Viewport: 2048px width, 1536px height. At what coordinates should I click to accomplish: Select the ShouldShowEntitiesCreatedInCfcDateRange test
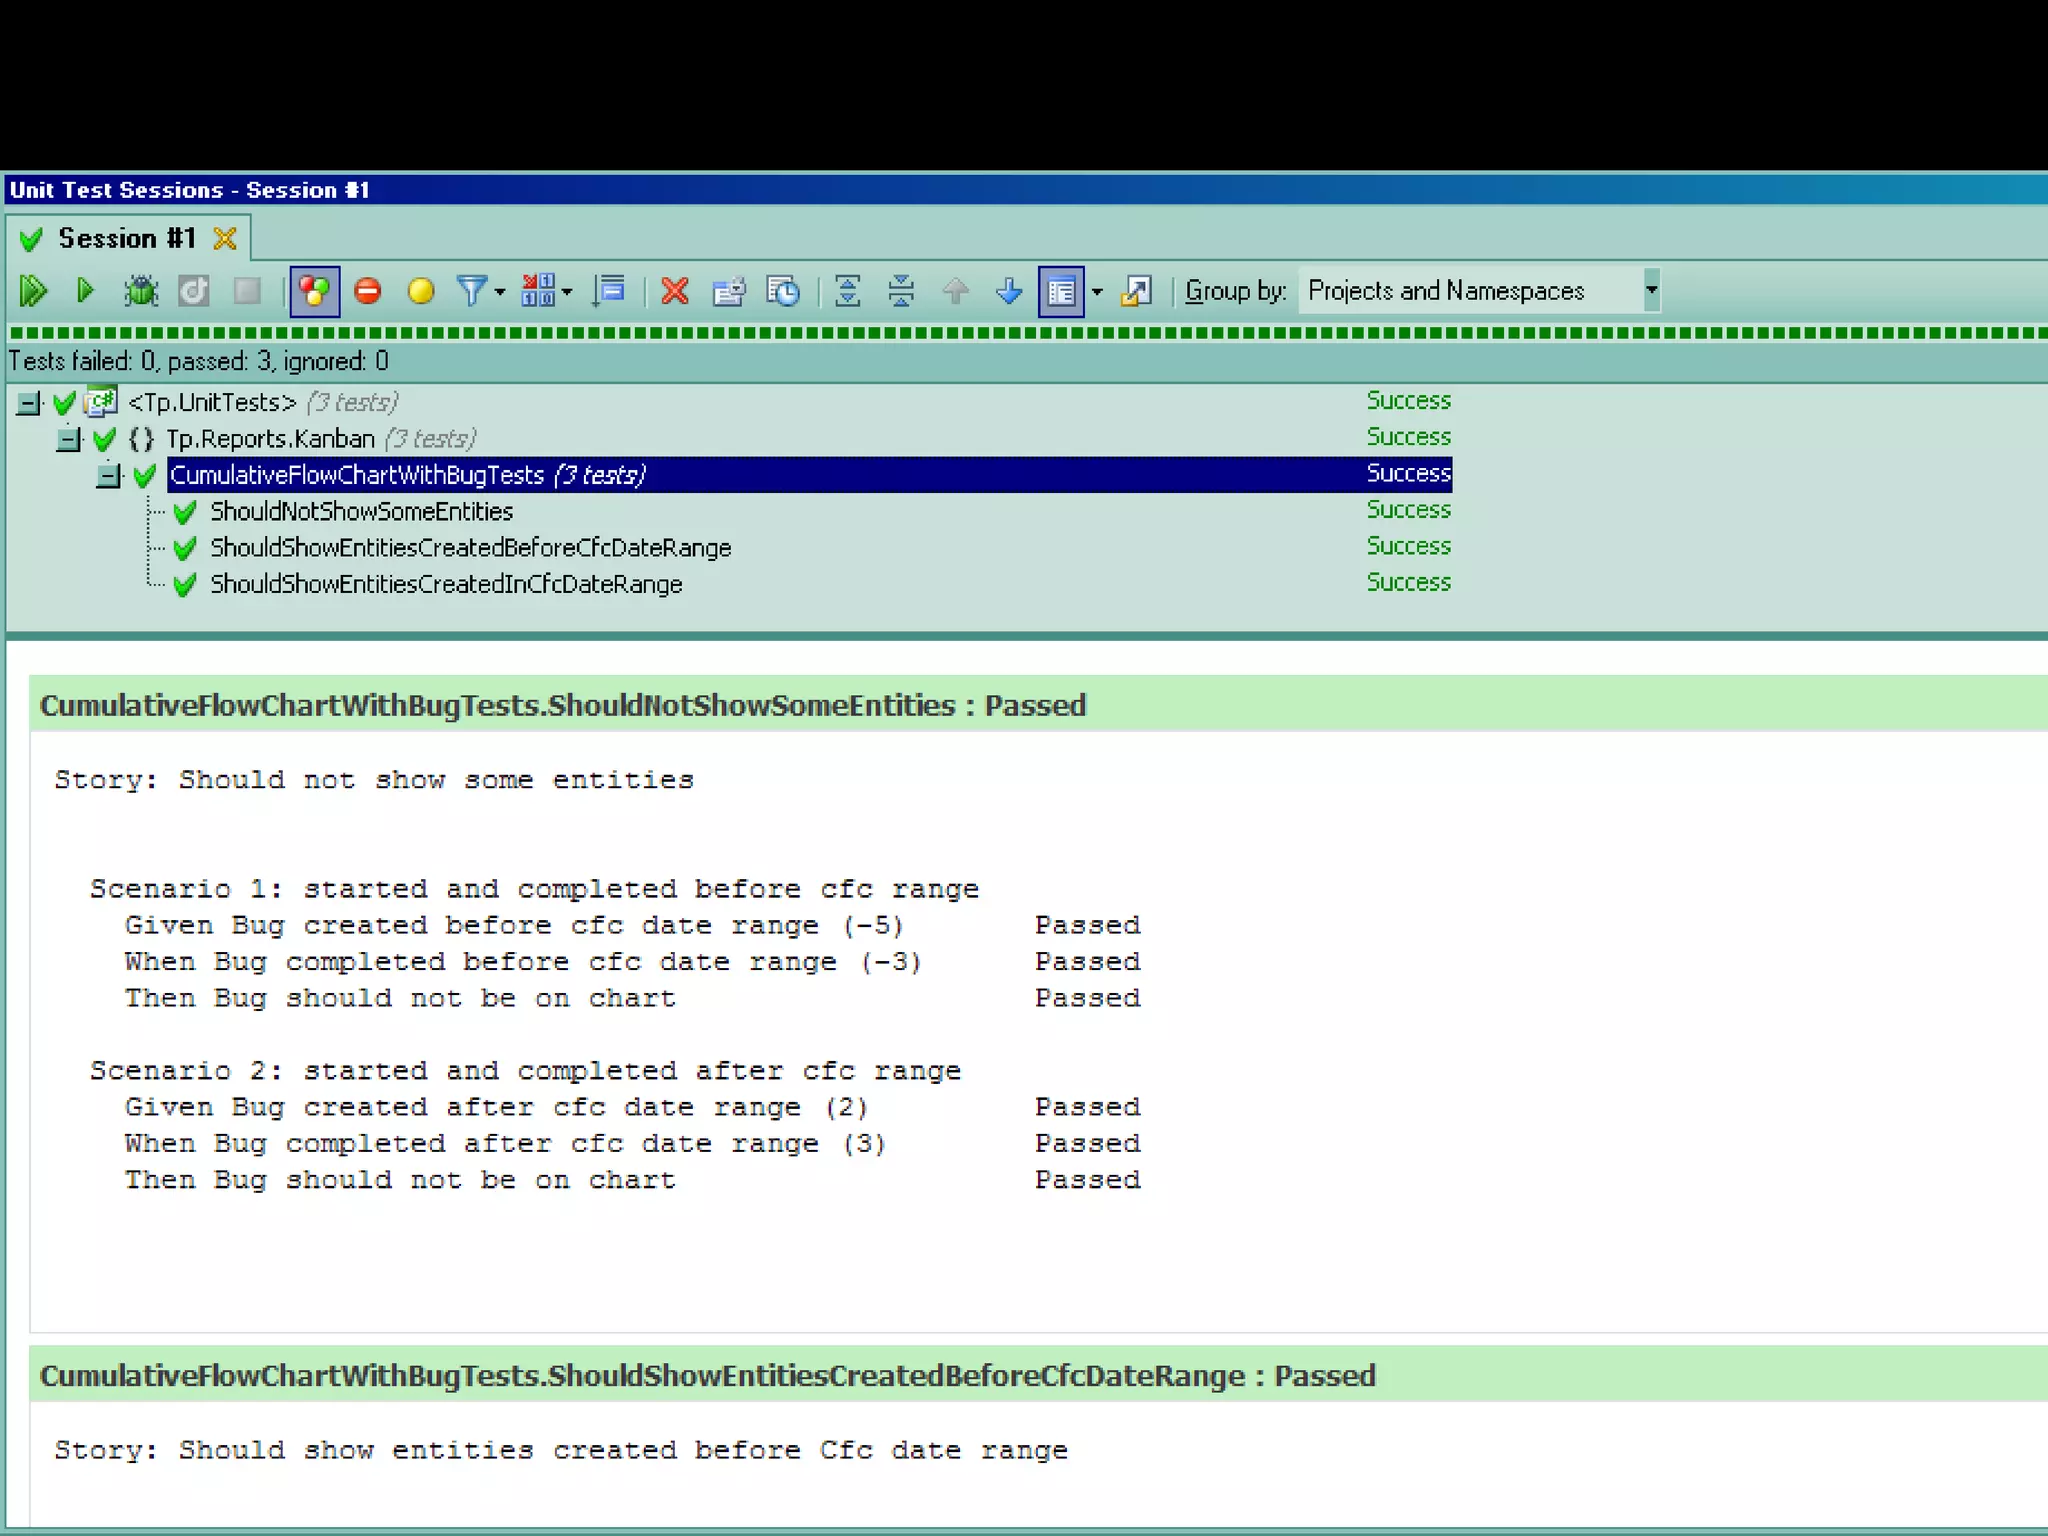coord(446,585)
